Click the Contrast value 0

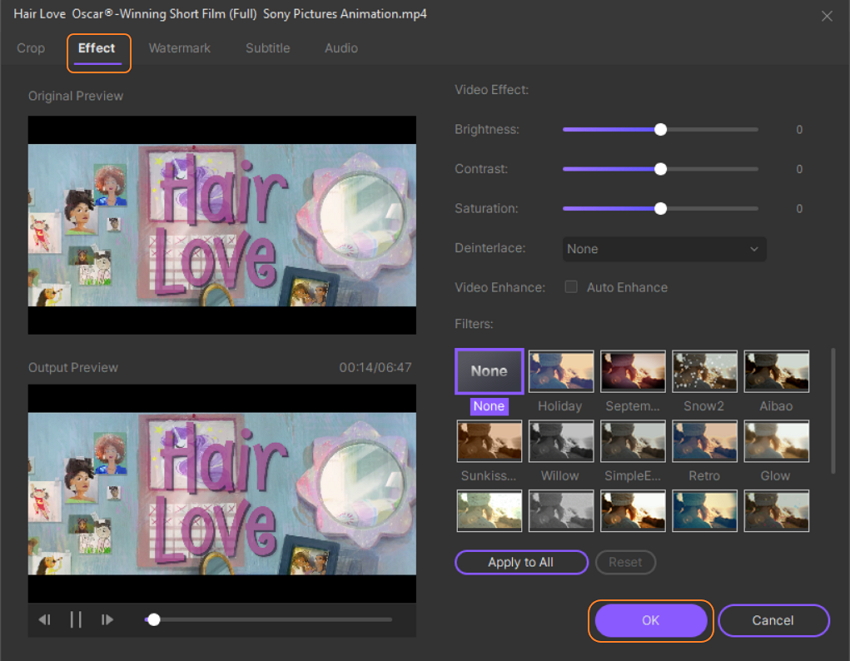(x=799, y=169)
